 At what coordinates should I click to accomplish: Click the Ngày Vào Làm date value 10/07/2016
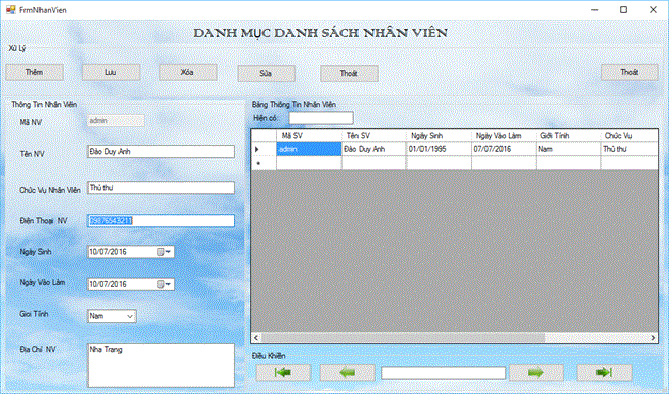click(x=108, y=284)
